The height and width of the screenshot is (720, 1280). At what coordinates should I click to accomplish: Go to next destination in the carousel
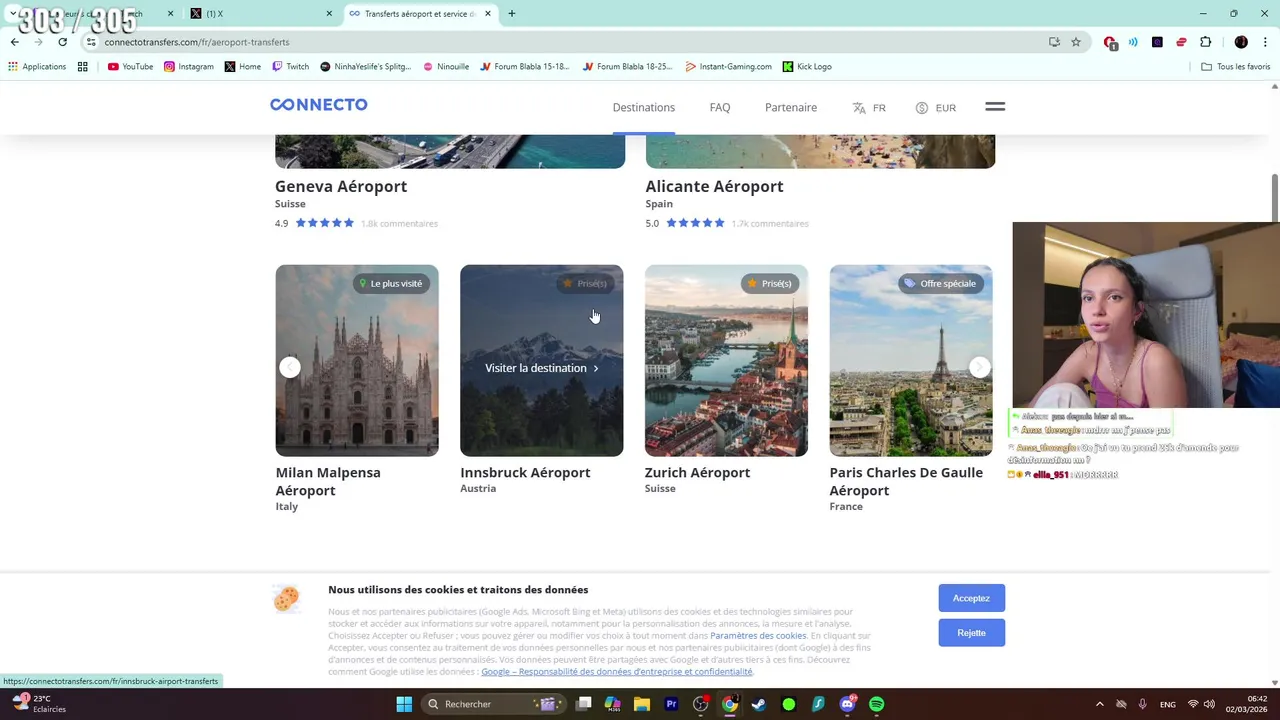pyautogui.click(x=980, y=367)
